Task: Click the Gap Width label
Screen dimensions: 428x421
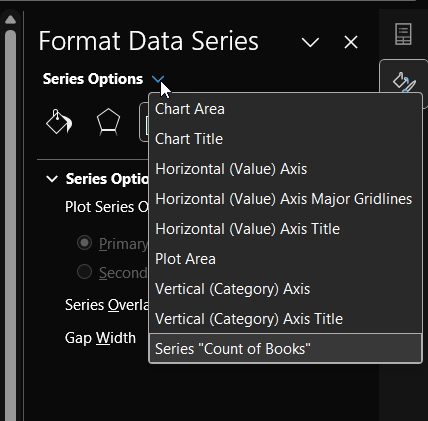Action: point(100,338)
